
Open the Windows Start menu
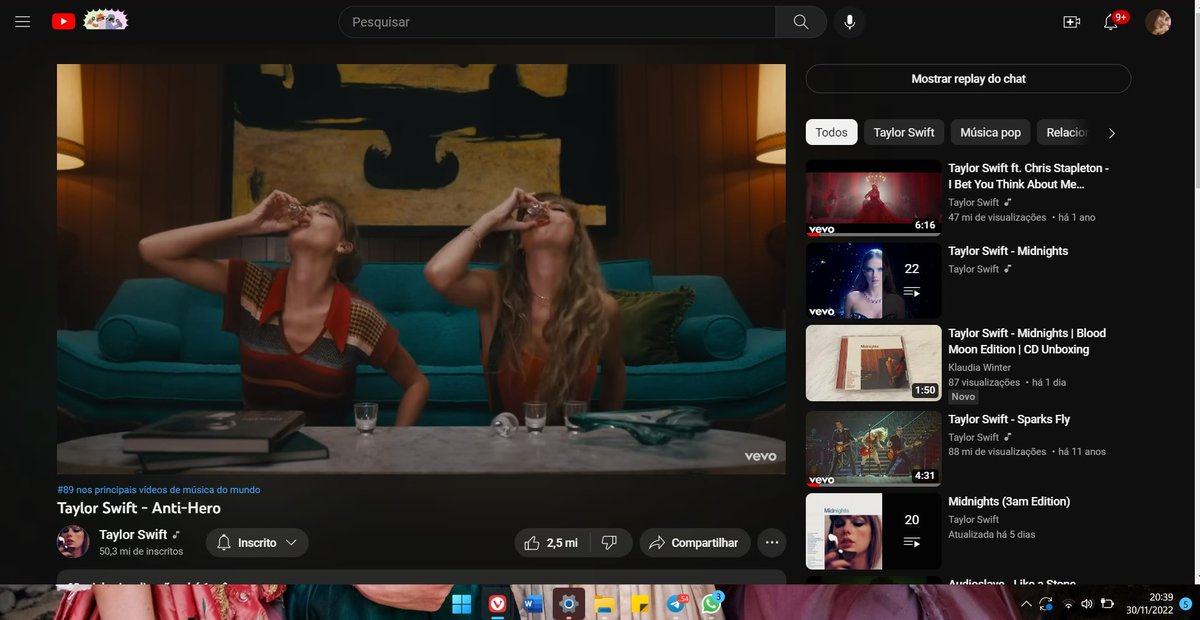coord(462,604)
